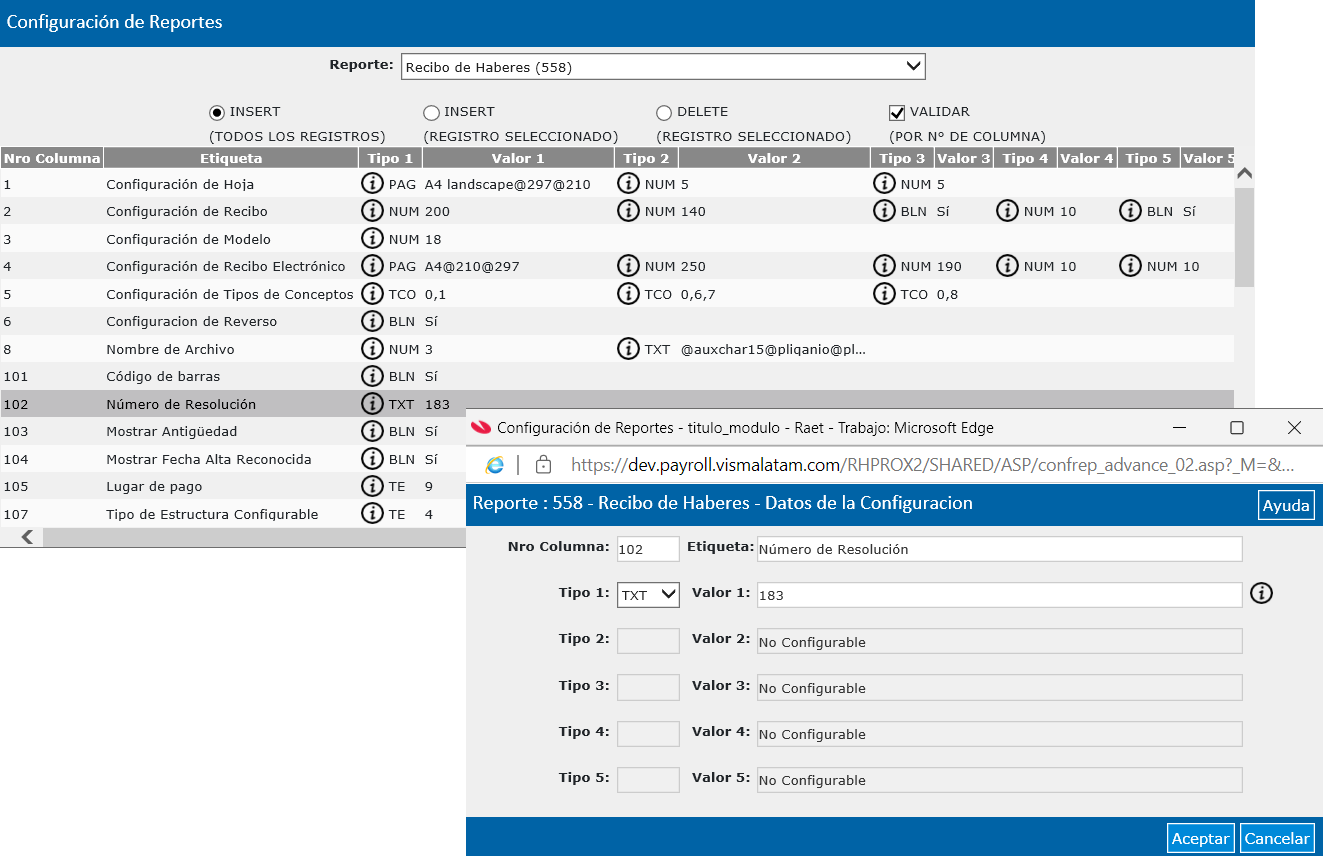Click Tipo 1 info icon for Tipos de Conceptos

(373, 294)
